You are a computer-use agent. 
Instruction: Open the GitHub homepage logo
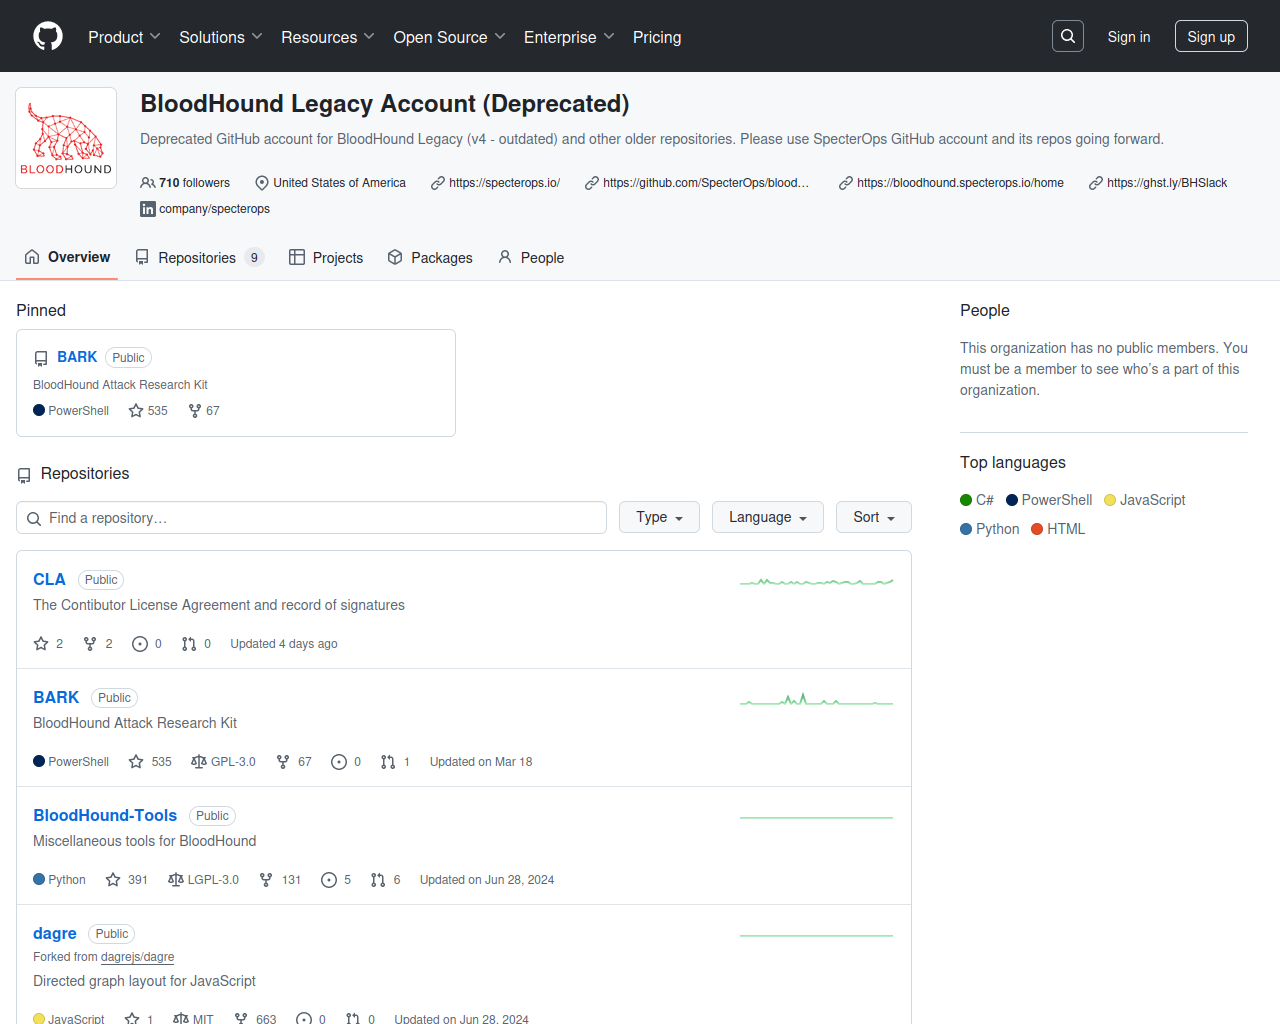tap(48, 36)
